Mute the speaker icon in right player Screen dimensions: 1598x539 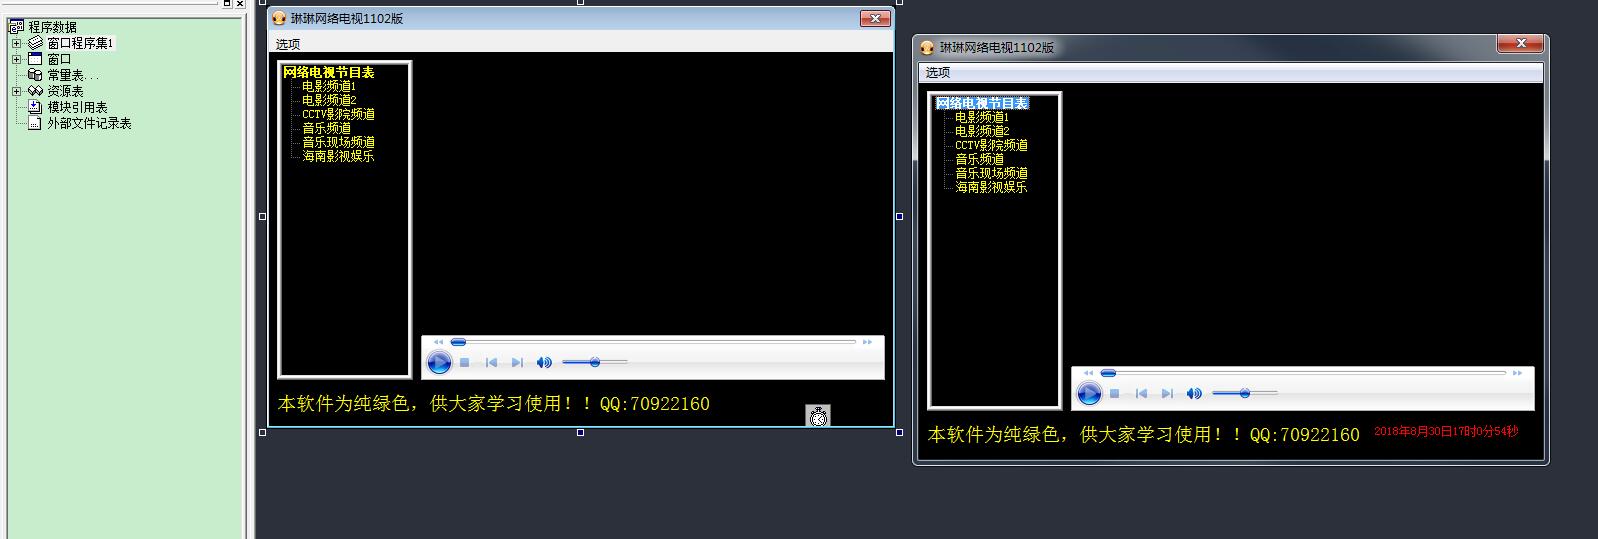(x=1193, y=394)
